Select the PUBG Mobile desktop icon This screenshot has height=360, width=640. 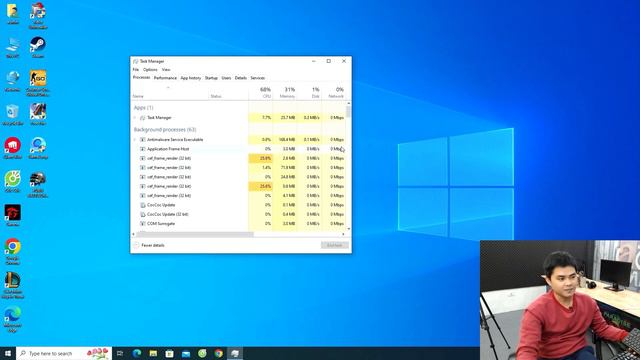click(x=38, y=184)
